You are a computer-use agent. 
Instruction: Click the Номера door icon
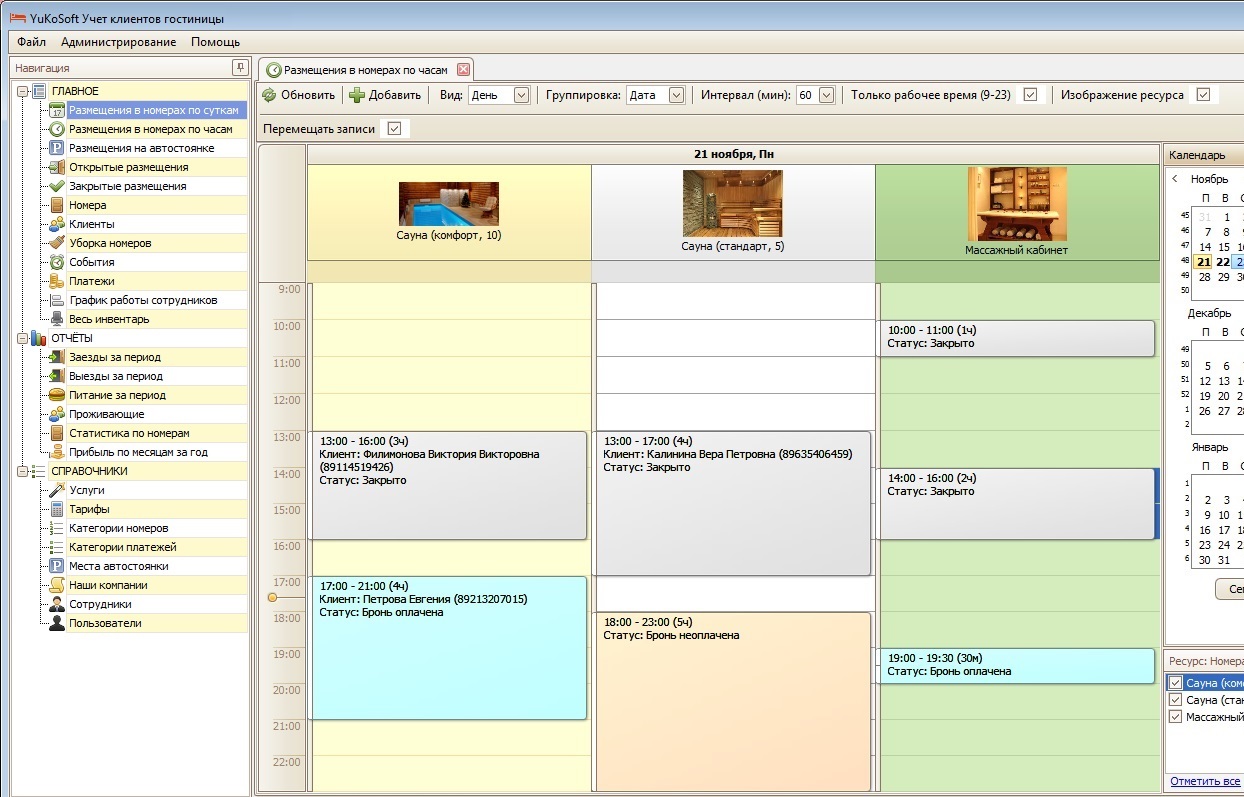point(57,205)
